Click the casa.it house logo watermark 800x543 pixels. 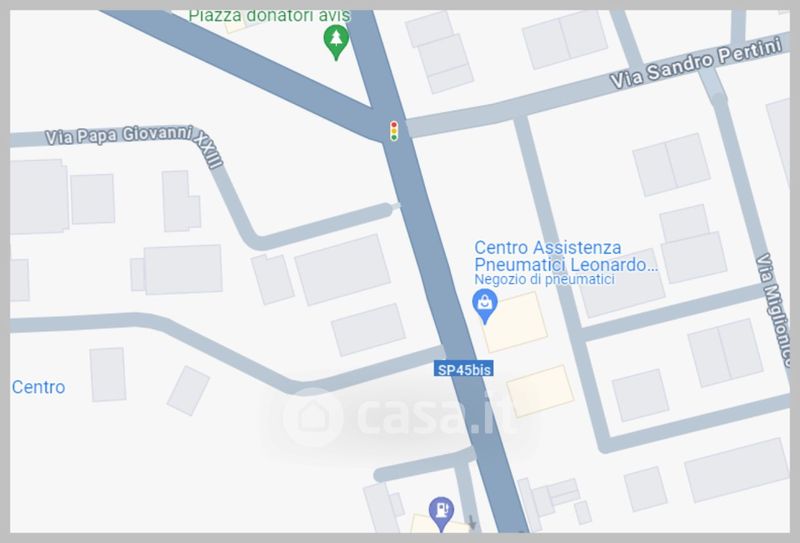312,417
